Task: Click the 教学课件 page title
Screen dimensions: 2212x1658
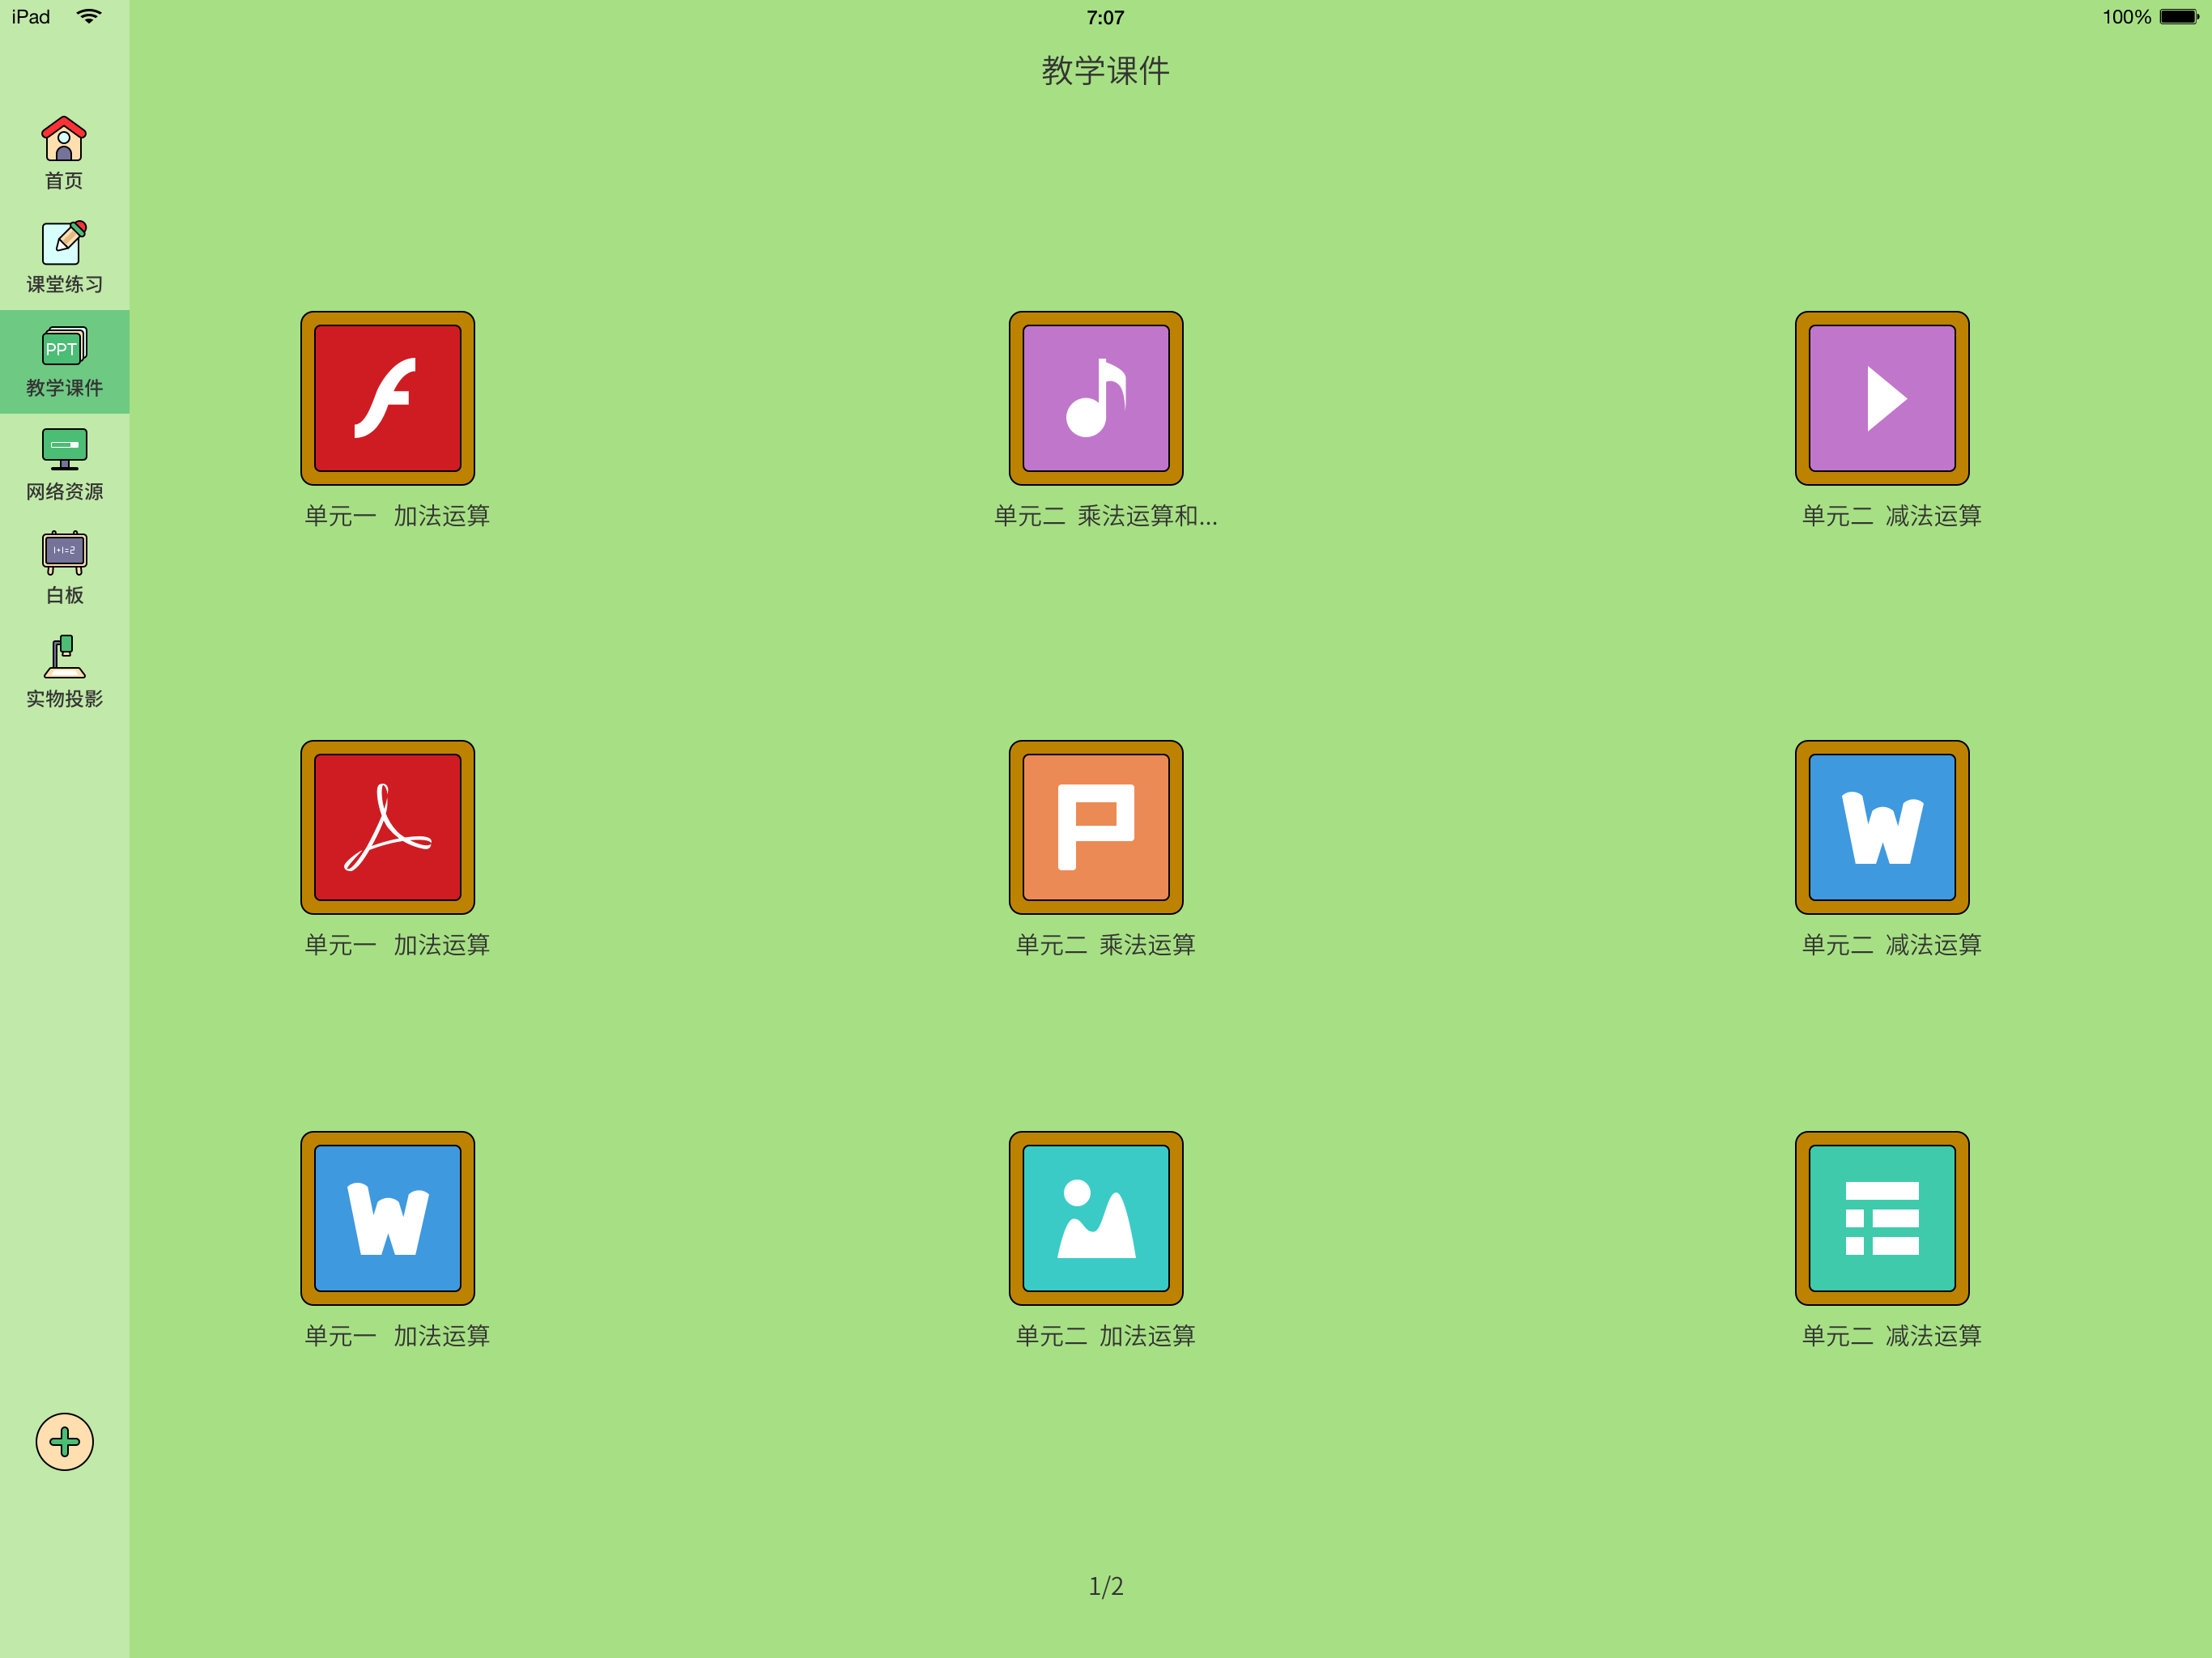Action: click(1106, 70)
